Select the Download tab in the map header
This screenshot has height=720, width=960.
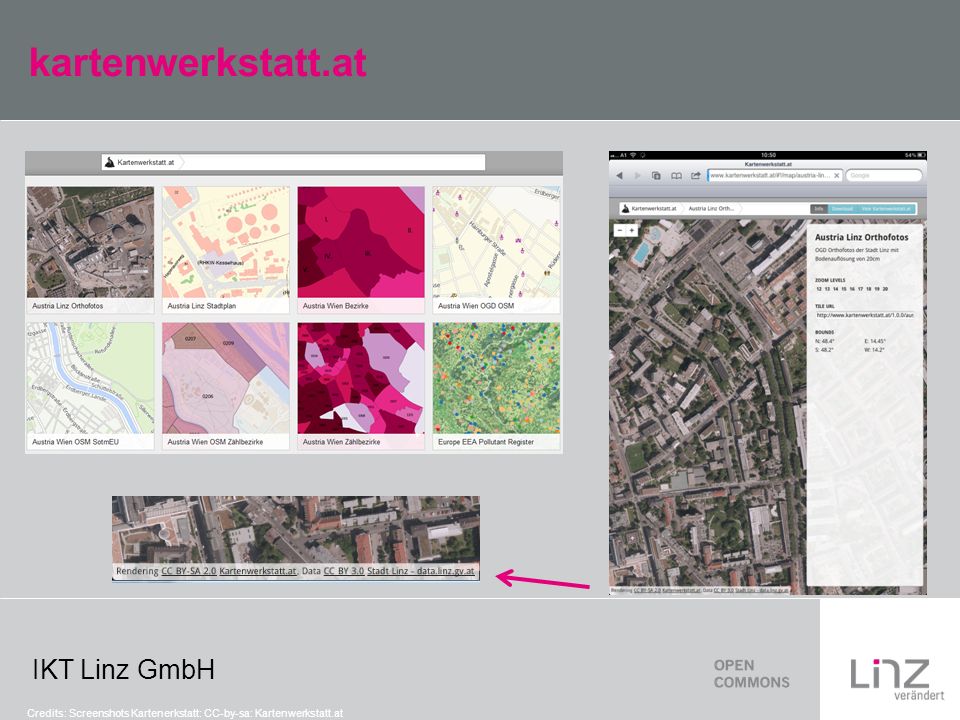(x=842, y=209)
